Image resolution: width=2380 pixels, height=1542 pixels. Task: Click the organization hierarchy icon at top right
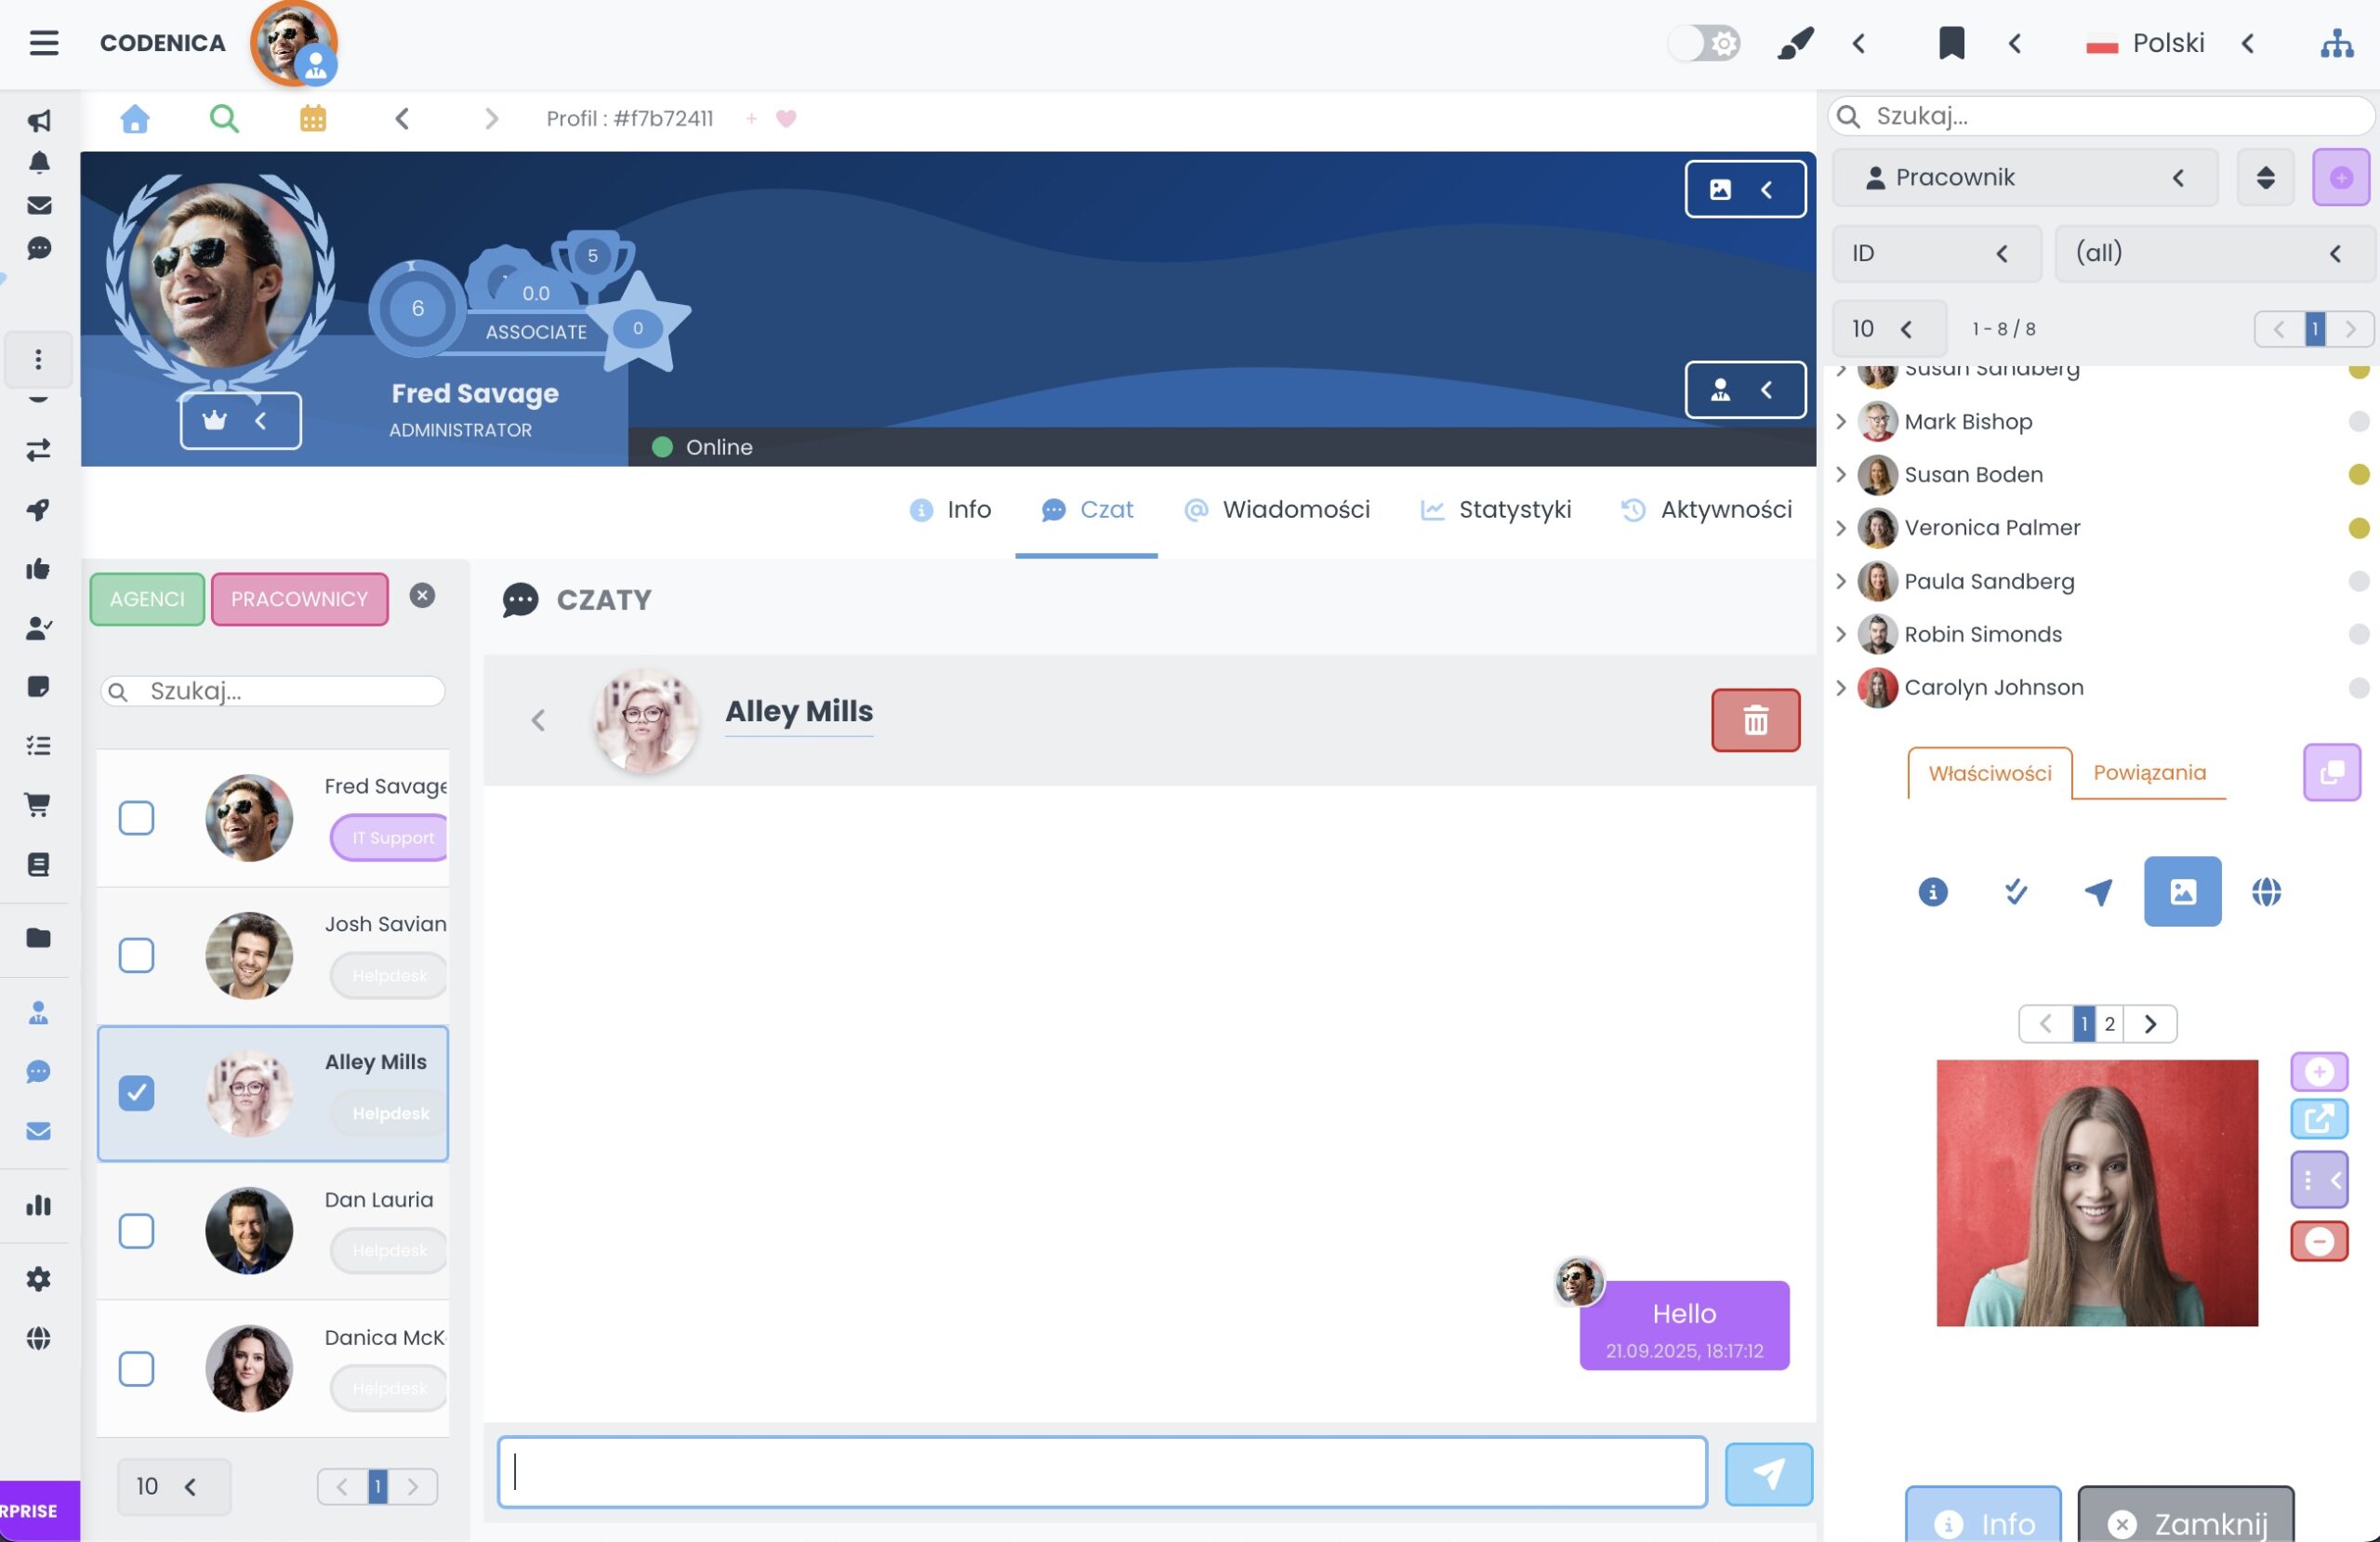pos(2336,43)
